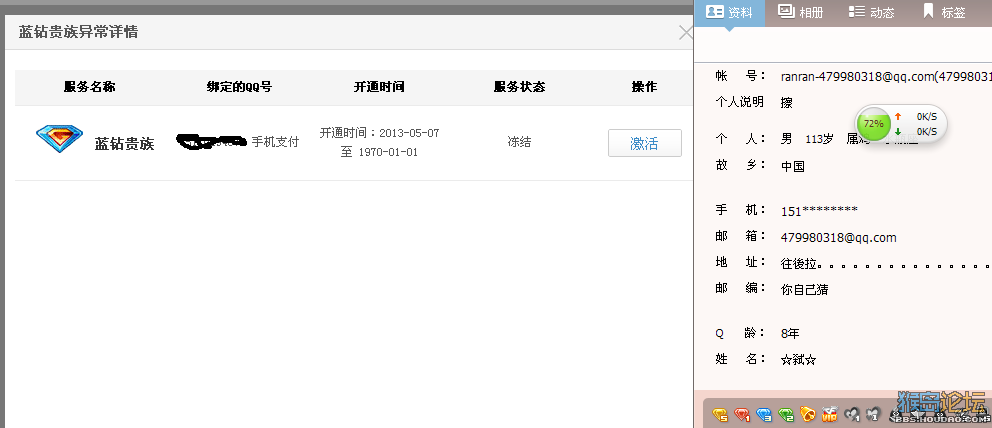992x428 pixels.
Task: Click the 开通时间：2013-05-07 date
Action: (x=379, y=133)
